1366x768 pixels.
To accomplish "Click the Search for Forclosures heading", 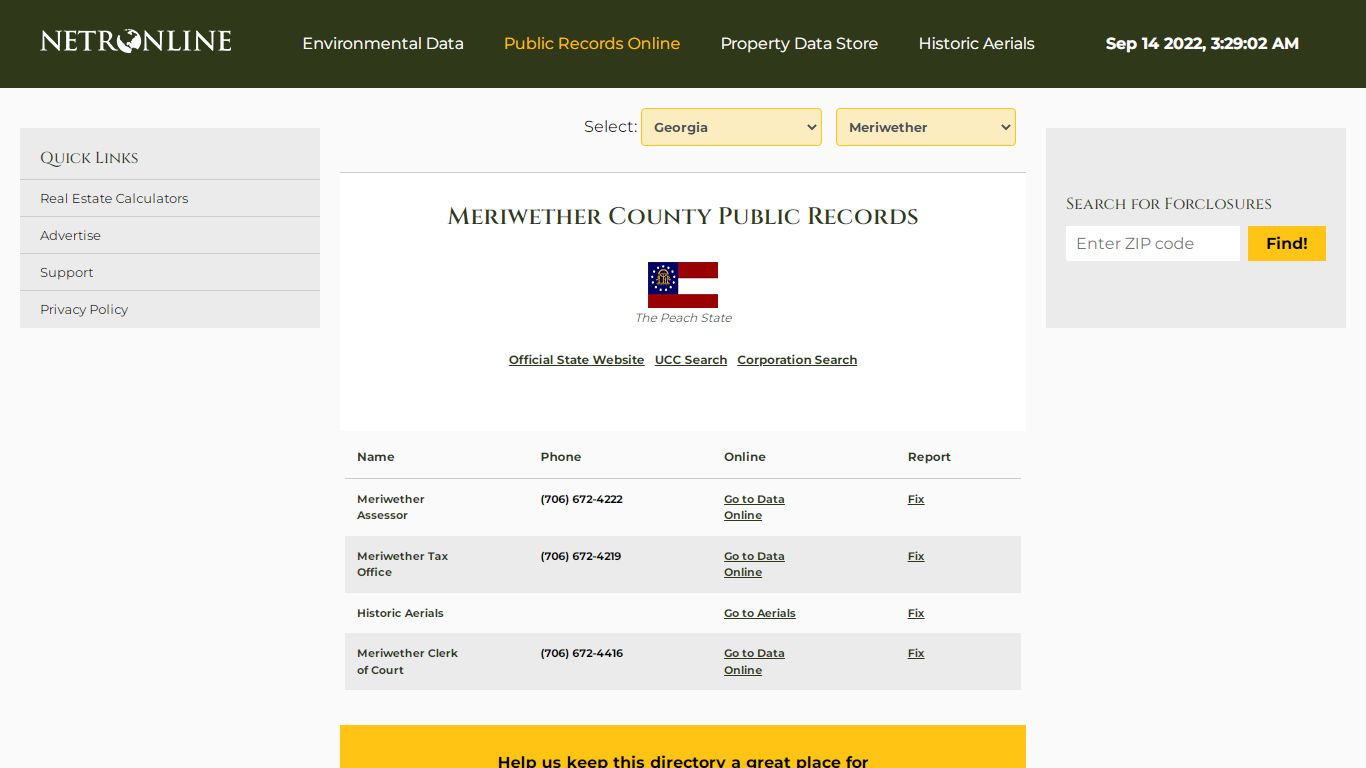I will (1168, 204).
